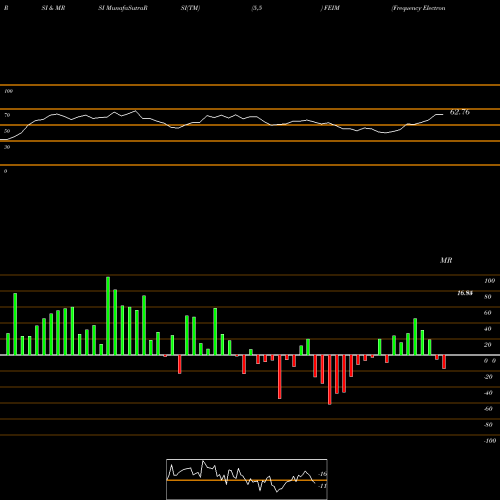Click the 'Frequency Electron' company name text
The height and width of the screenshot is (500, 500).
(419, 8)
